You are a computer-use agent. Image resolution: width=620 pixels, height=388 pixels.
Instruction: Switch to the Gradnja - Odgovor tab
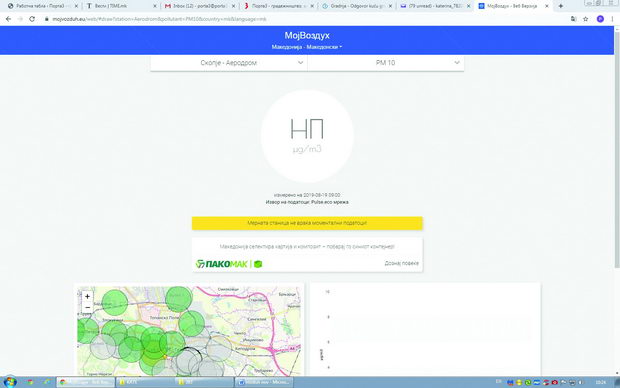click(x=357, y=6)
